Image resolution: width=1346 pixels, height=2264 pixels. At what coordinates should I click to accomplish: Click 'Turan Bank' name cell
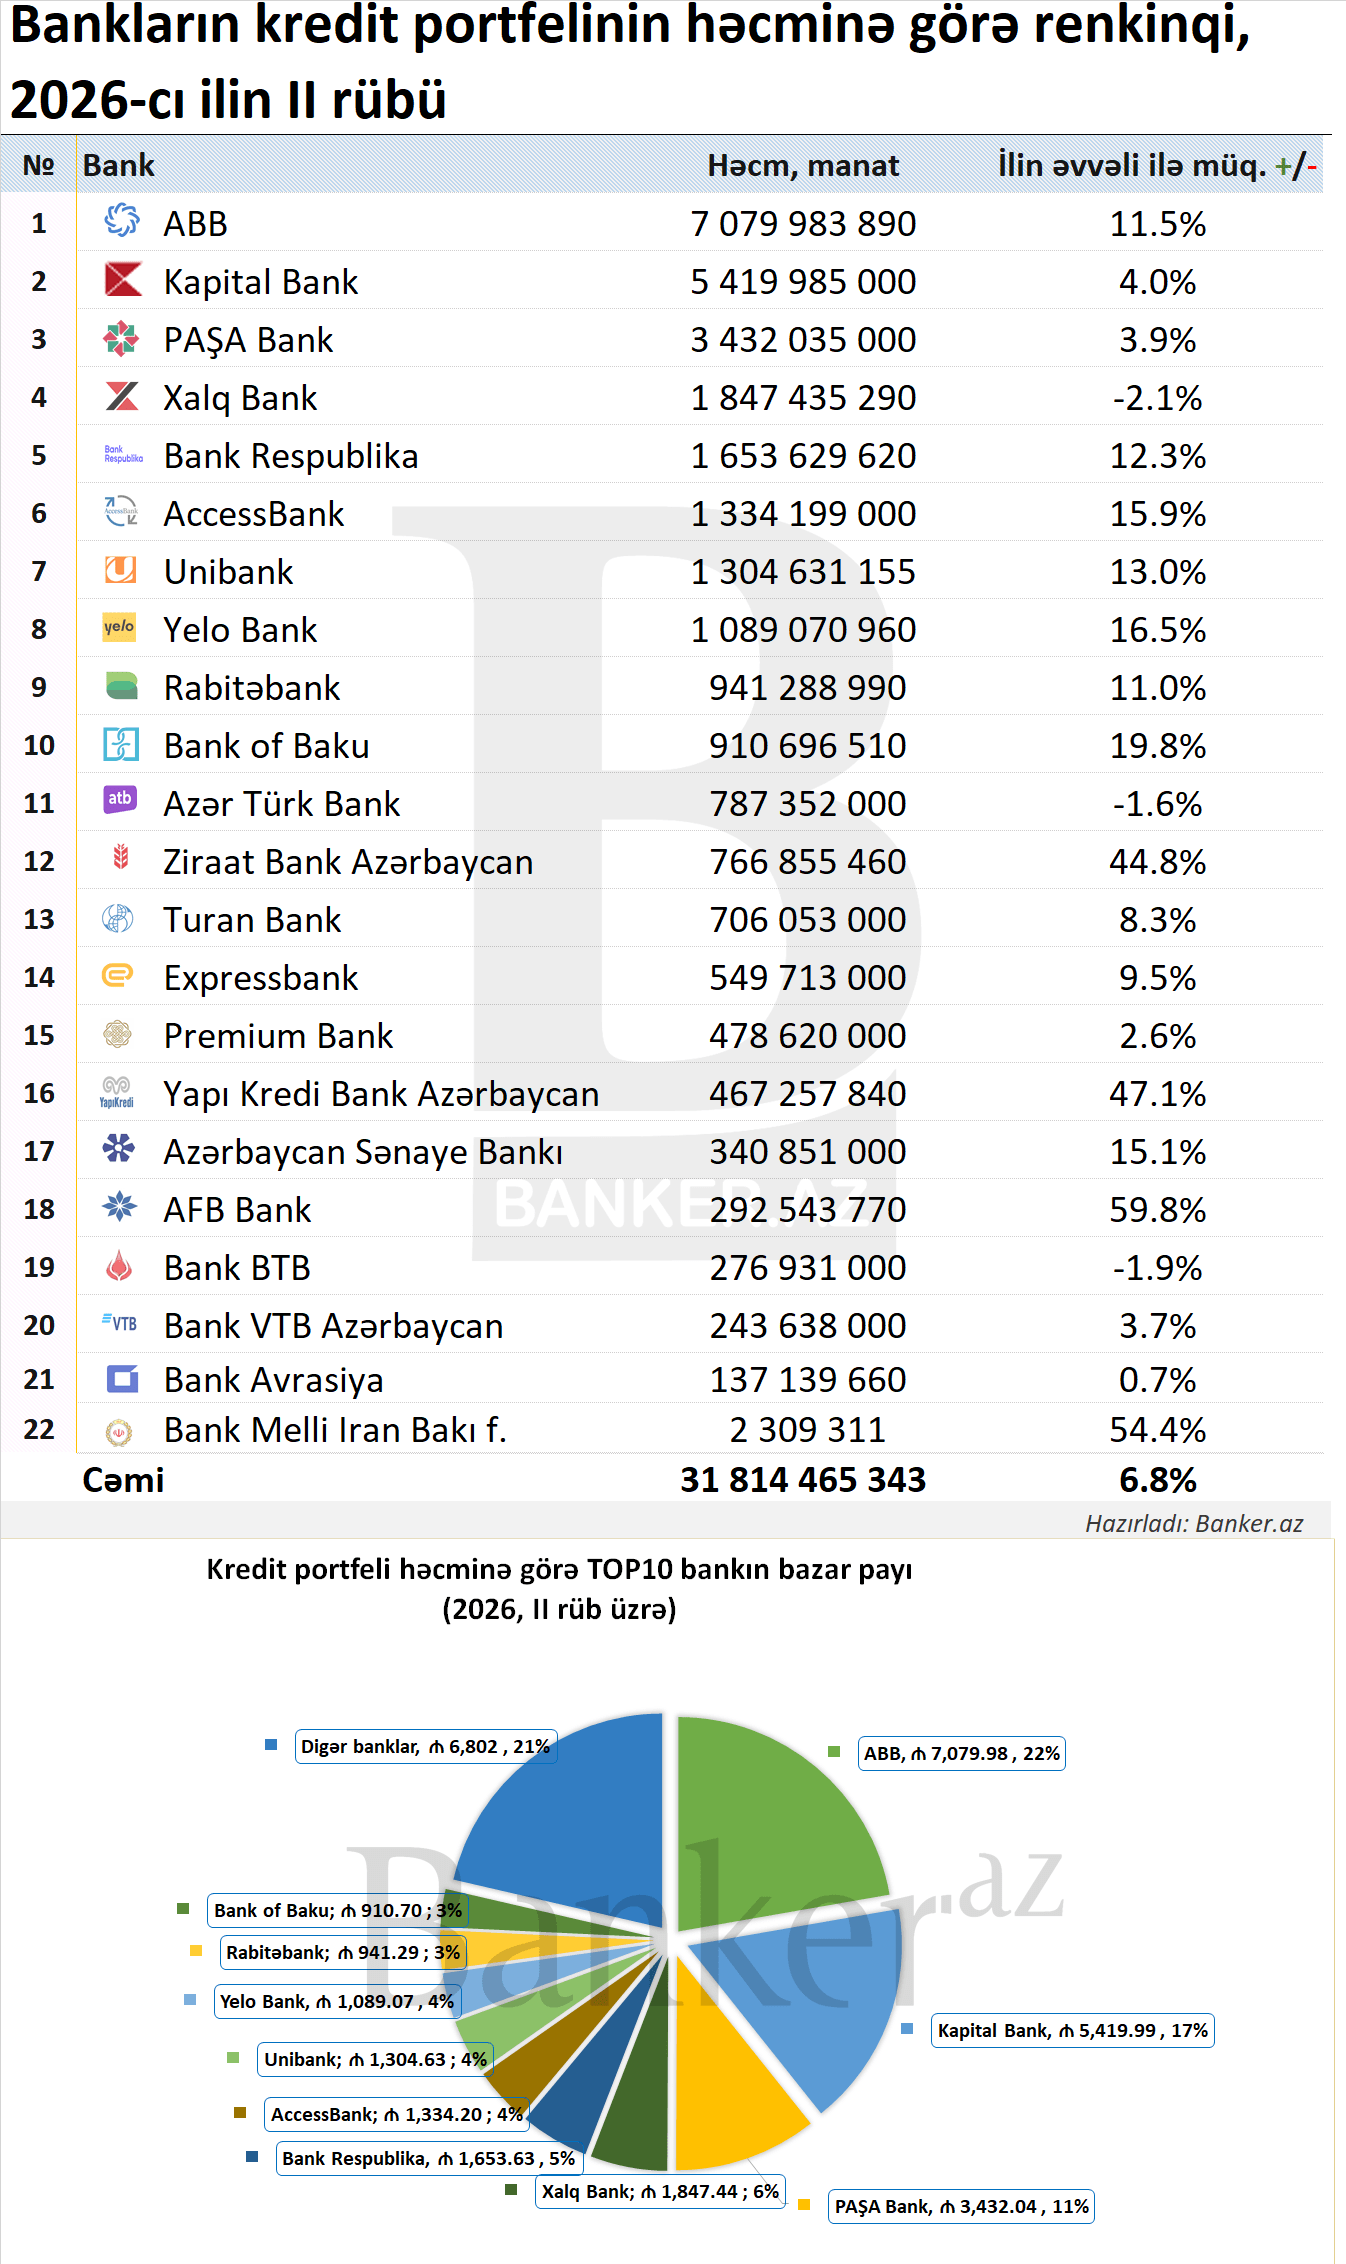(252, 919)
